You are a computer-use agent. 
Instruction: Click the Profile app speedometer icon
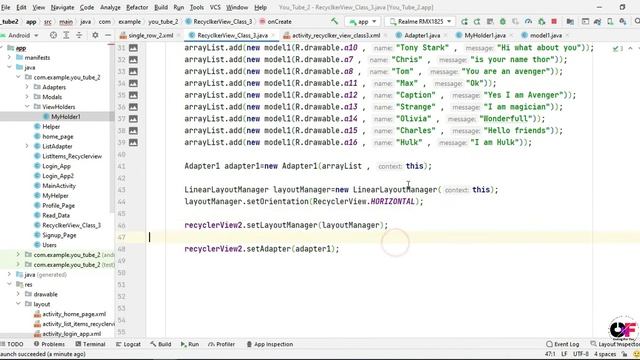pos(529,22)
